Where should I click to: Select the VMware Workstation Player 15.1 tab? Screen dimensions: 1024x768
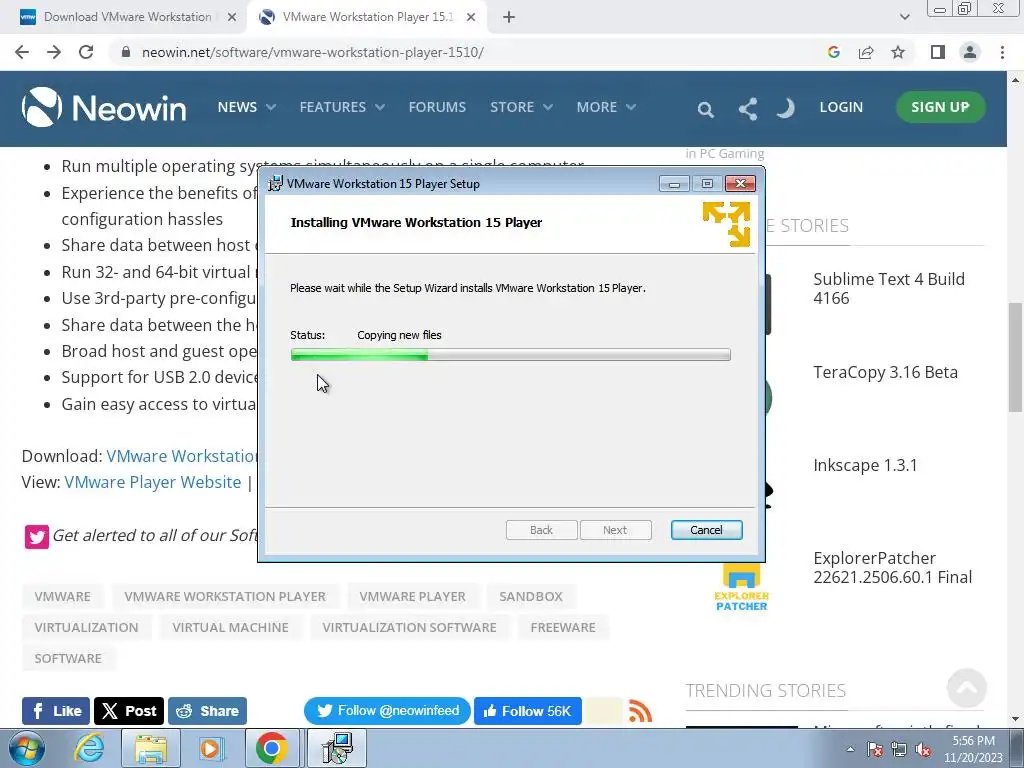coord(368,17)
